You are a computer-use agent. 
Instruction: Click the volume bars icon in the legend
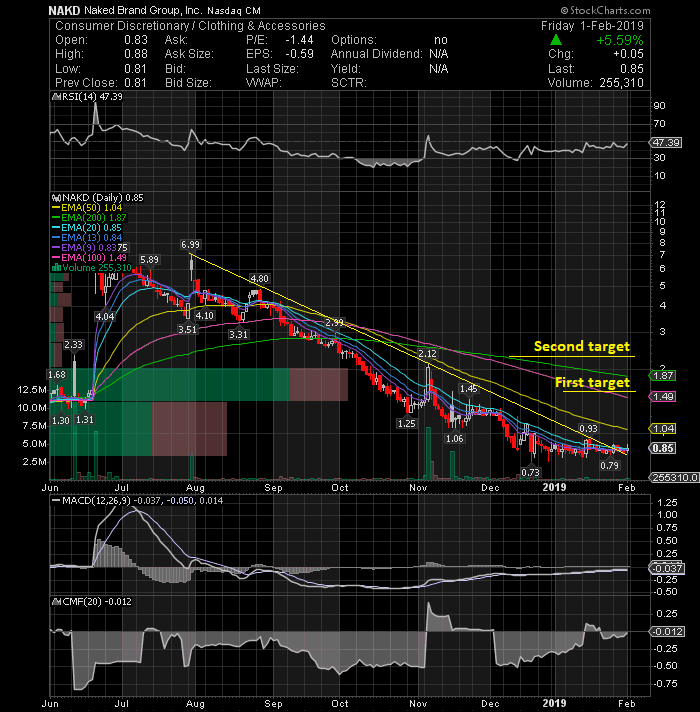coord(57,267)
